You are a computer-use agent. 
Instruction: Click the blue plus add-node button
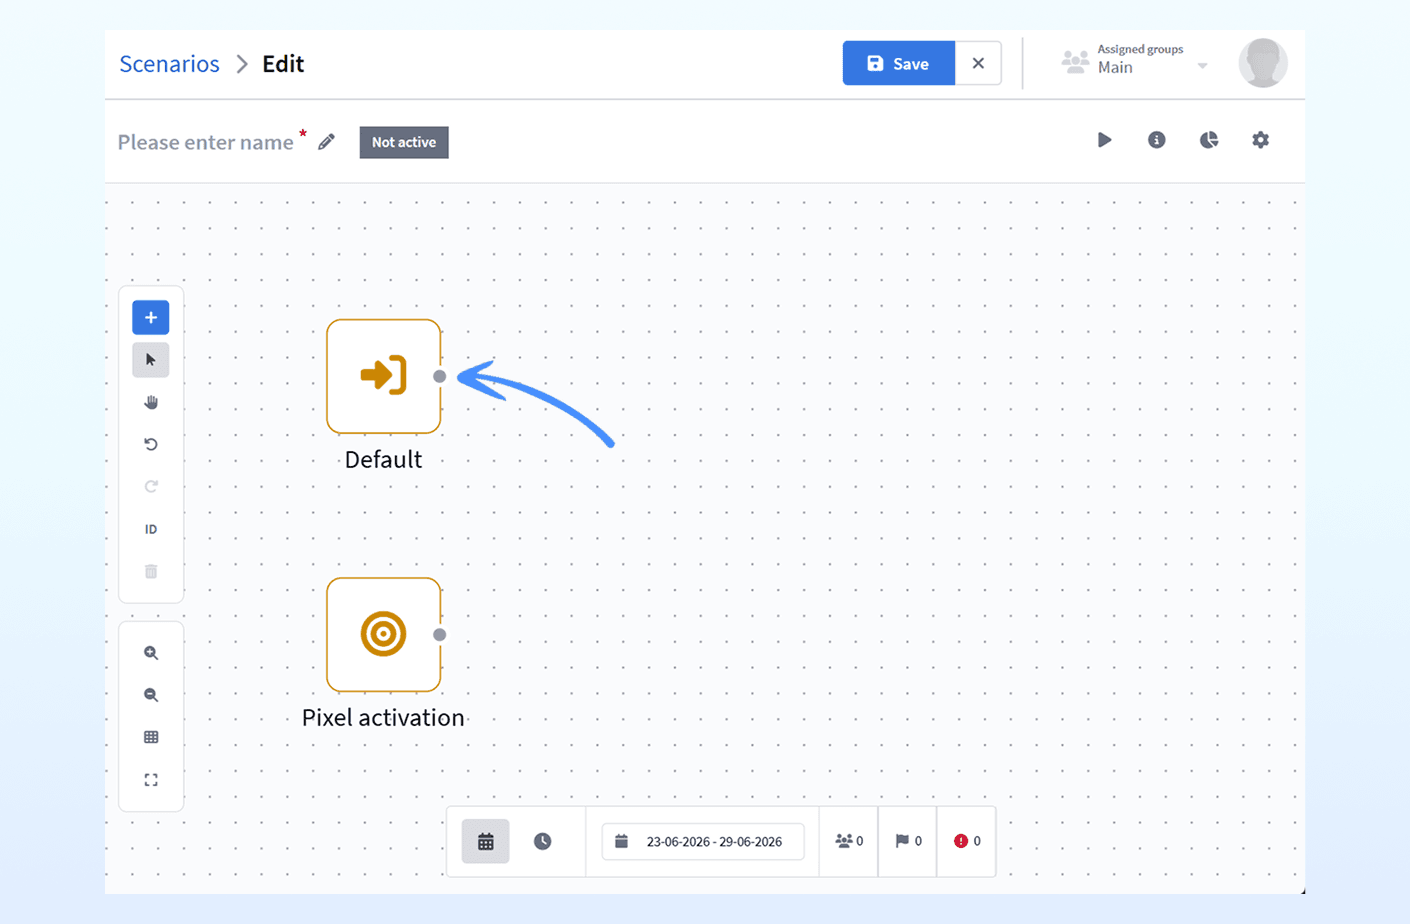pos(151,318)
